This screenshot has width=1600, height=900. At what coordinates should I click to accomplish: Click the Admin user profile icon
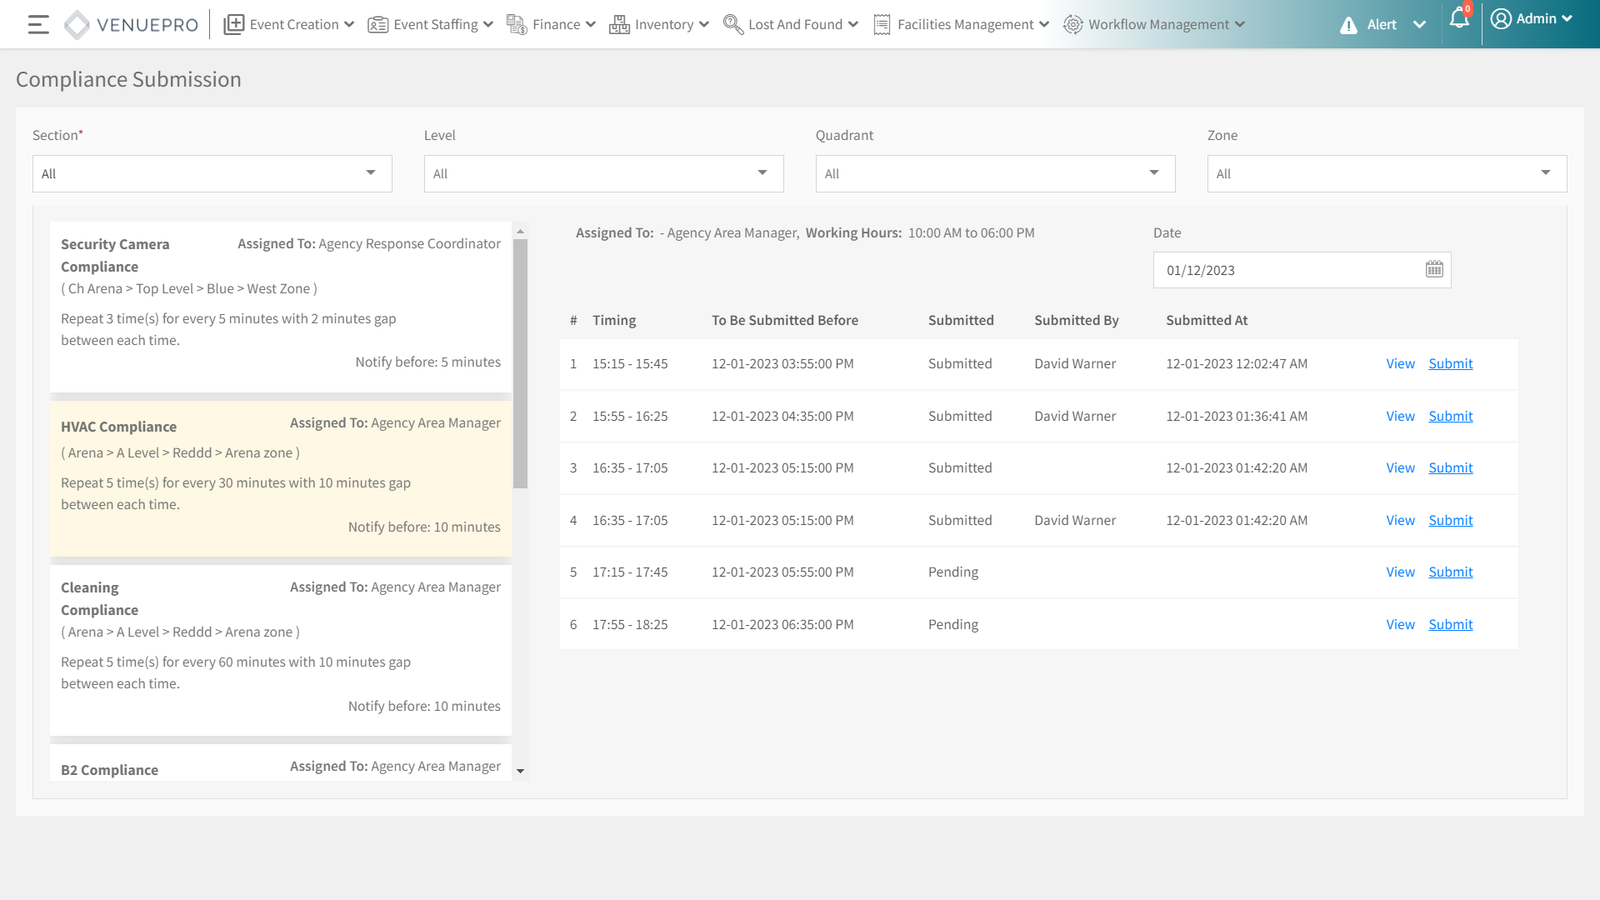tap(1500, 19)
